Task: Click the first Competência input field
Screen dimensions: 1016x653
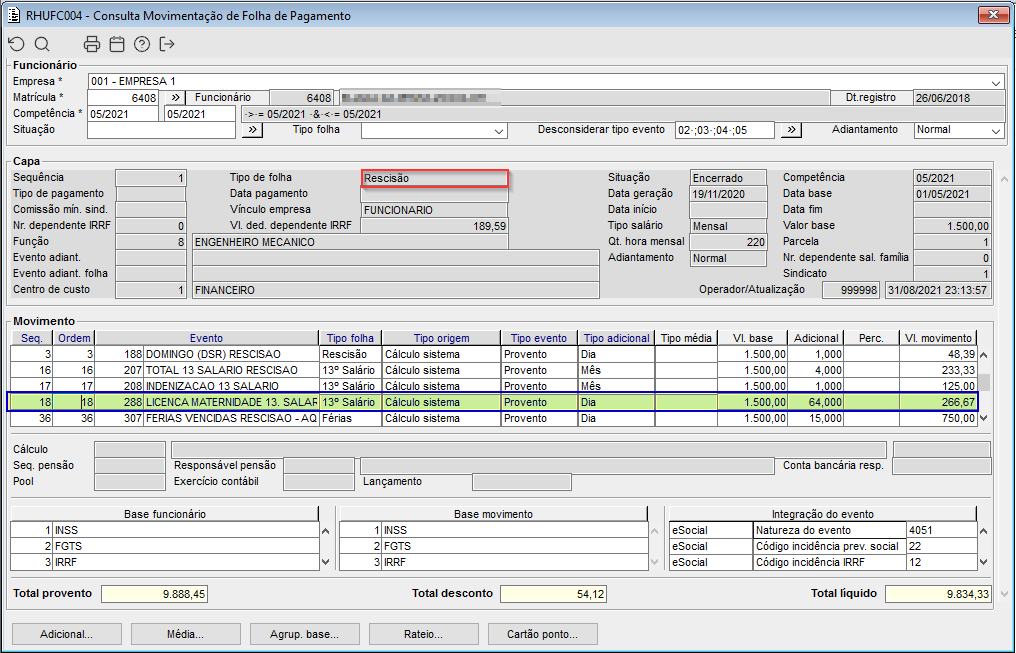Action: click(123, 114)
